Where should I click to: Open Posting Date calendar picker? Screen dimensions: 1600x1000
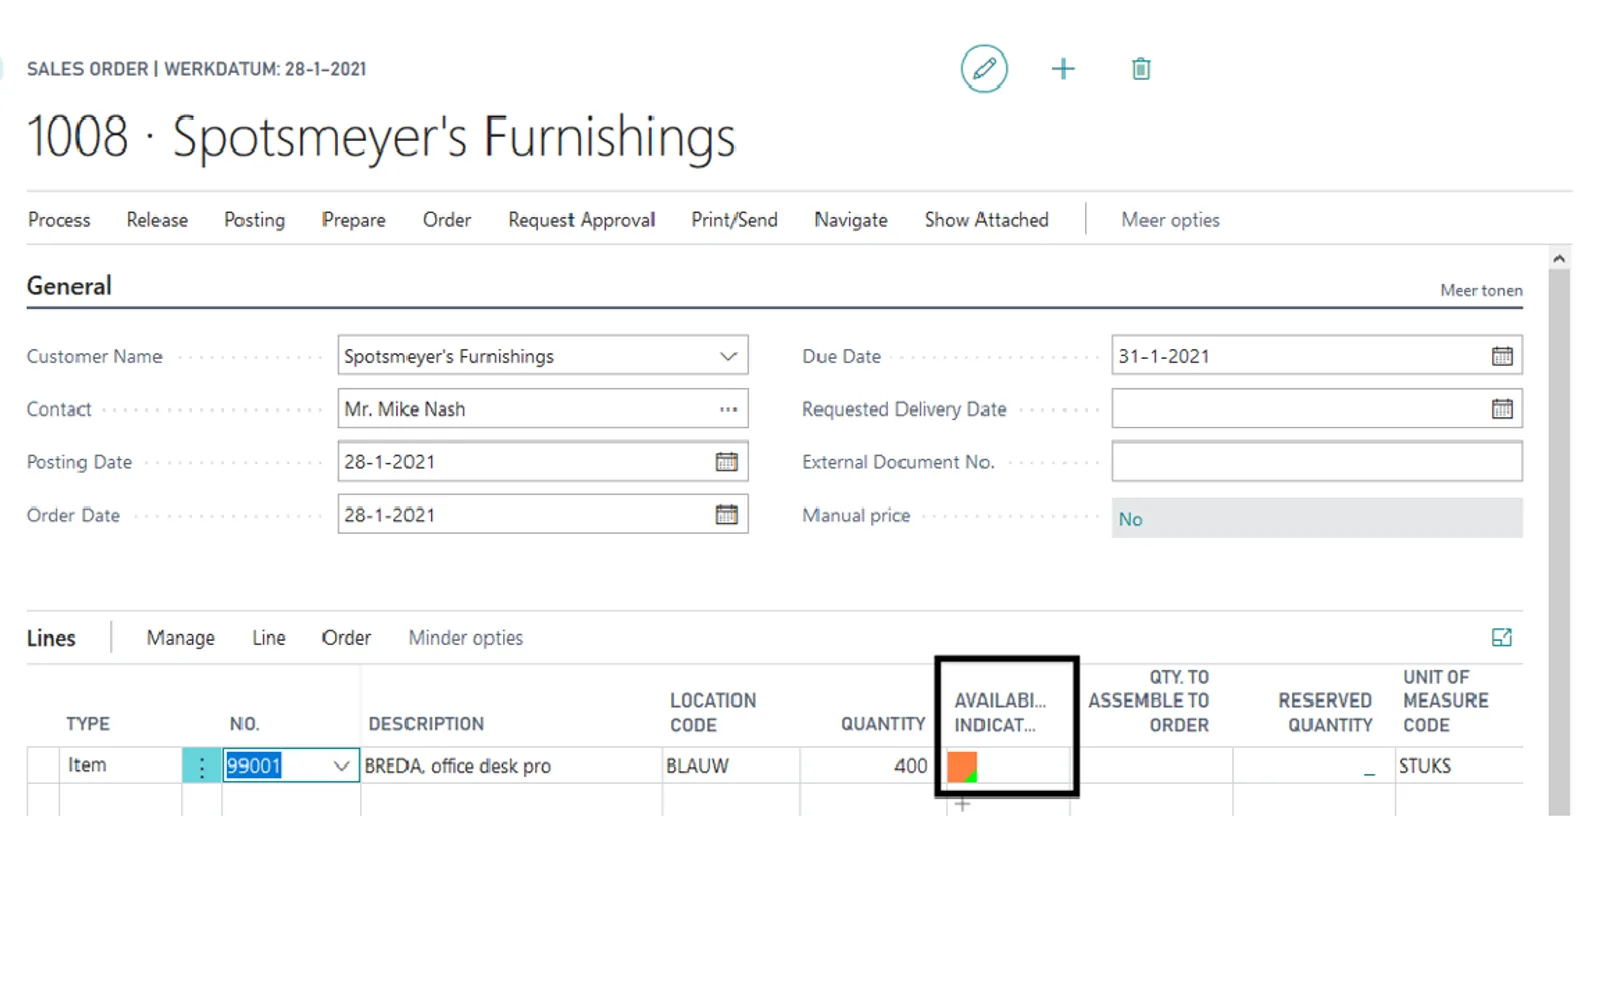coord(727,462)
